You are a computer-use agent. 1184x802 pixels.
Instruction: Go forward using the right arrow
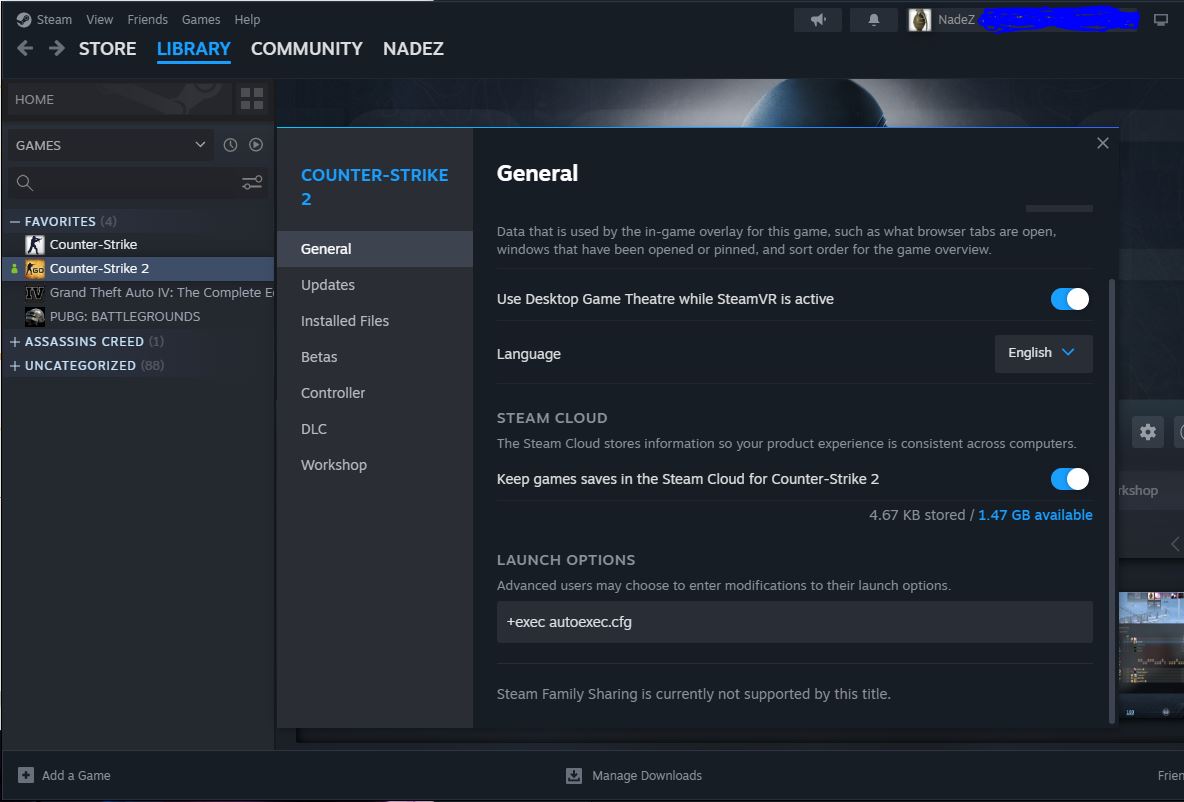[x=57, y=48]
